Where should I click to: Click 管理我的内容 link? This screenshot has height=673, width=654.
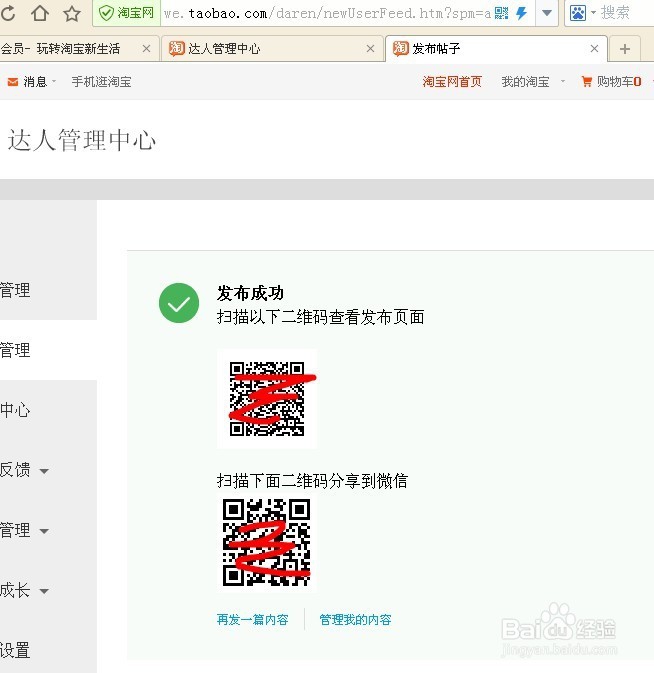(355, 619)
